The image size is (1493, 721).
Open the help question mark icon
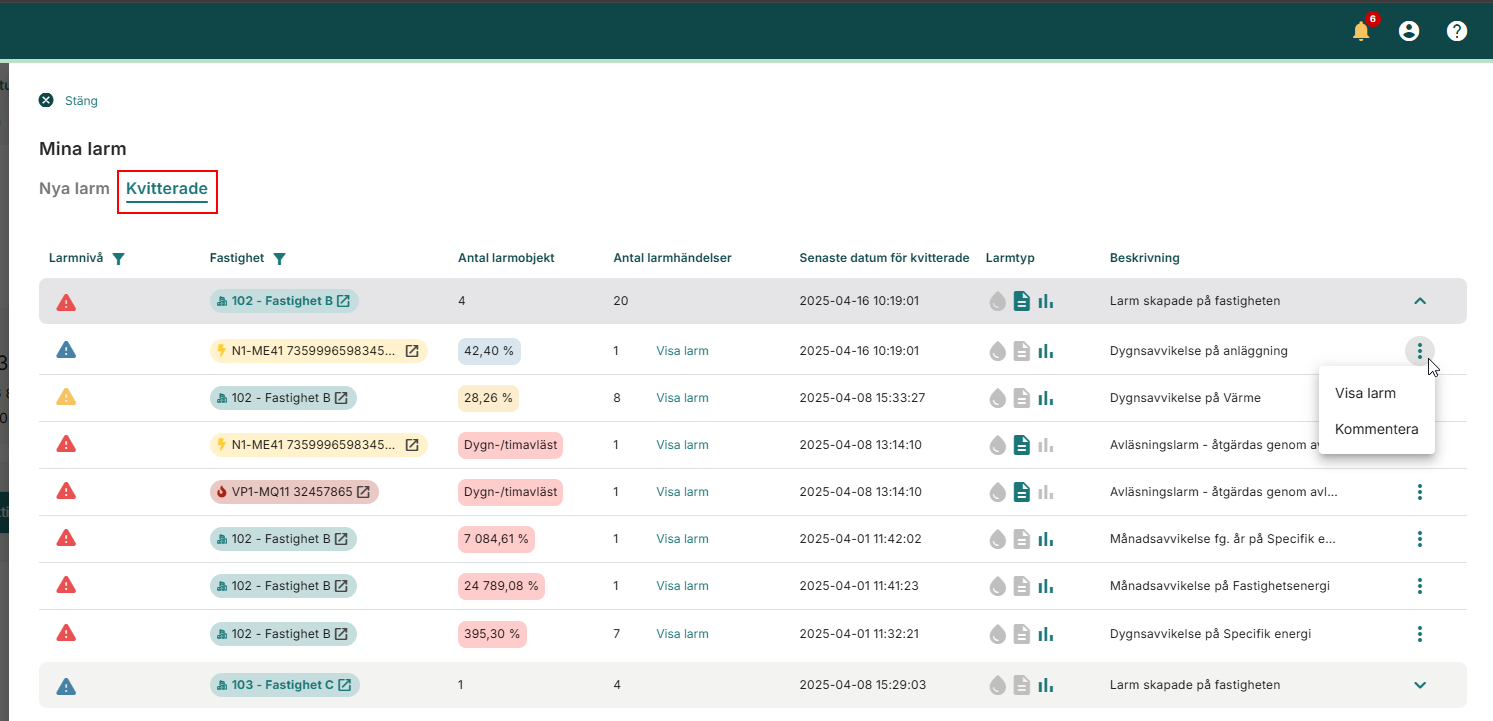pyautogui.click(x=1457, y=31)
